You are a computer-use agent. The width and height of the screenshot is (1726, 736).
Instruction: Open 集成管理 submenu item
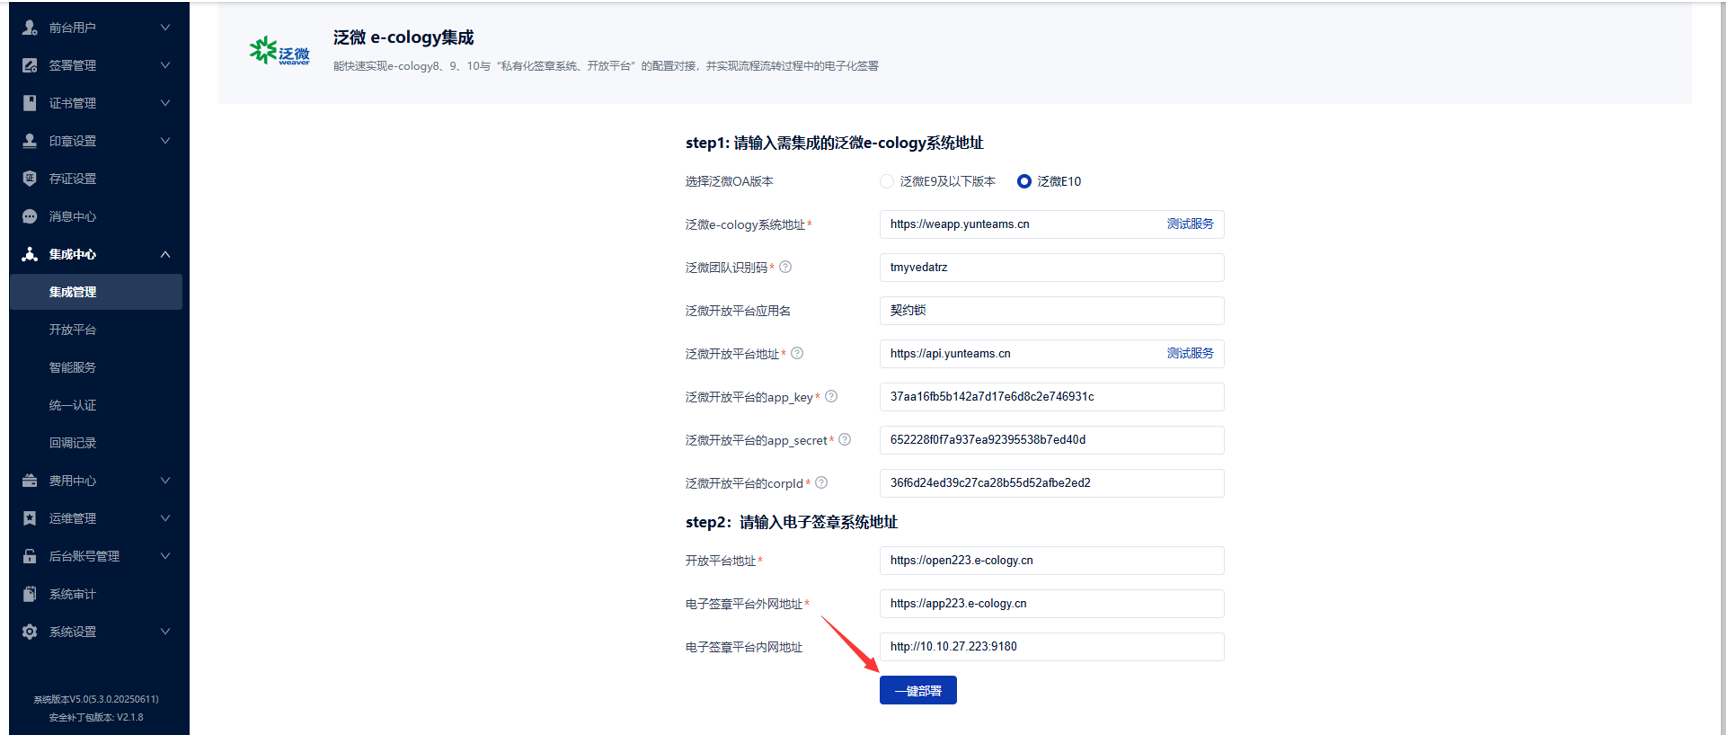tap(96, 292)
